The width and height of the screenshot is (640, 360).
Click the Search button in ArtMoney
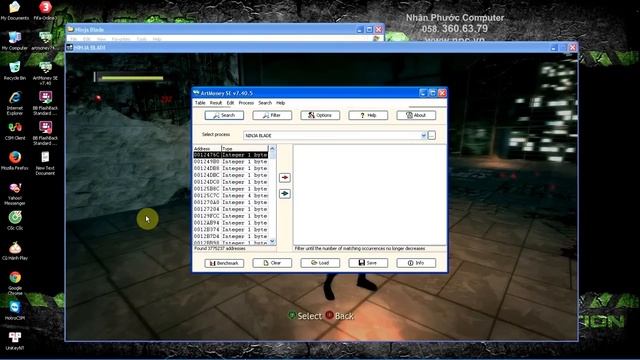[224, 116]
